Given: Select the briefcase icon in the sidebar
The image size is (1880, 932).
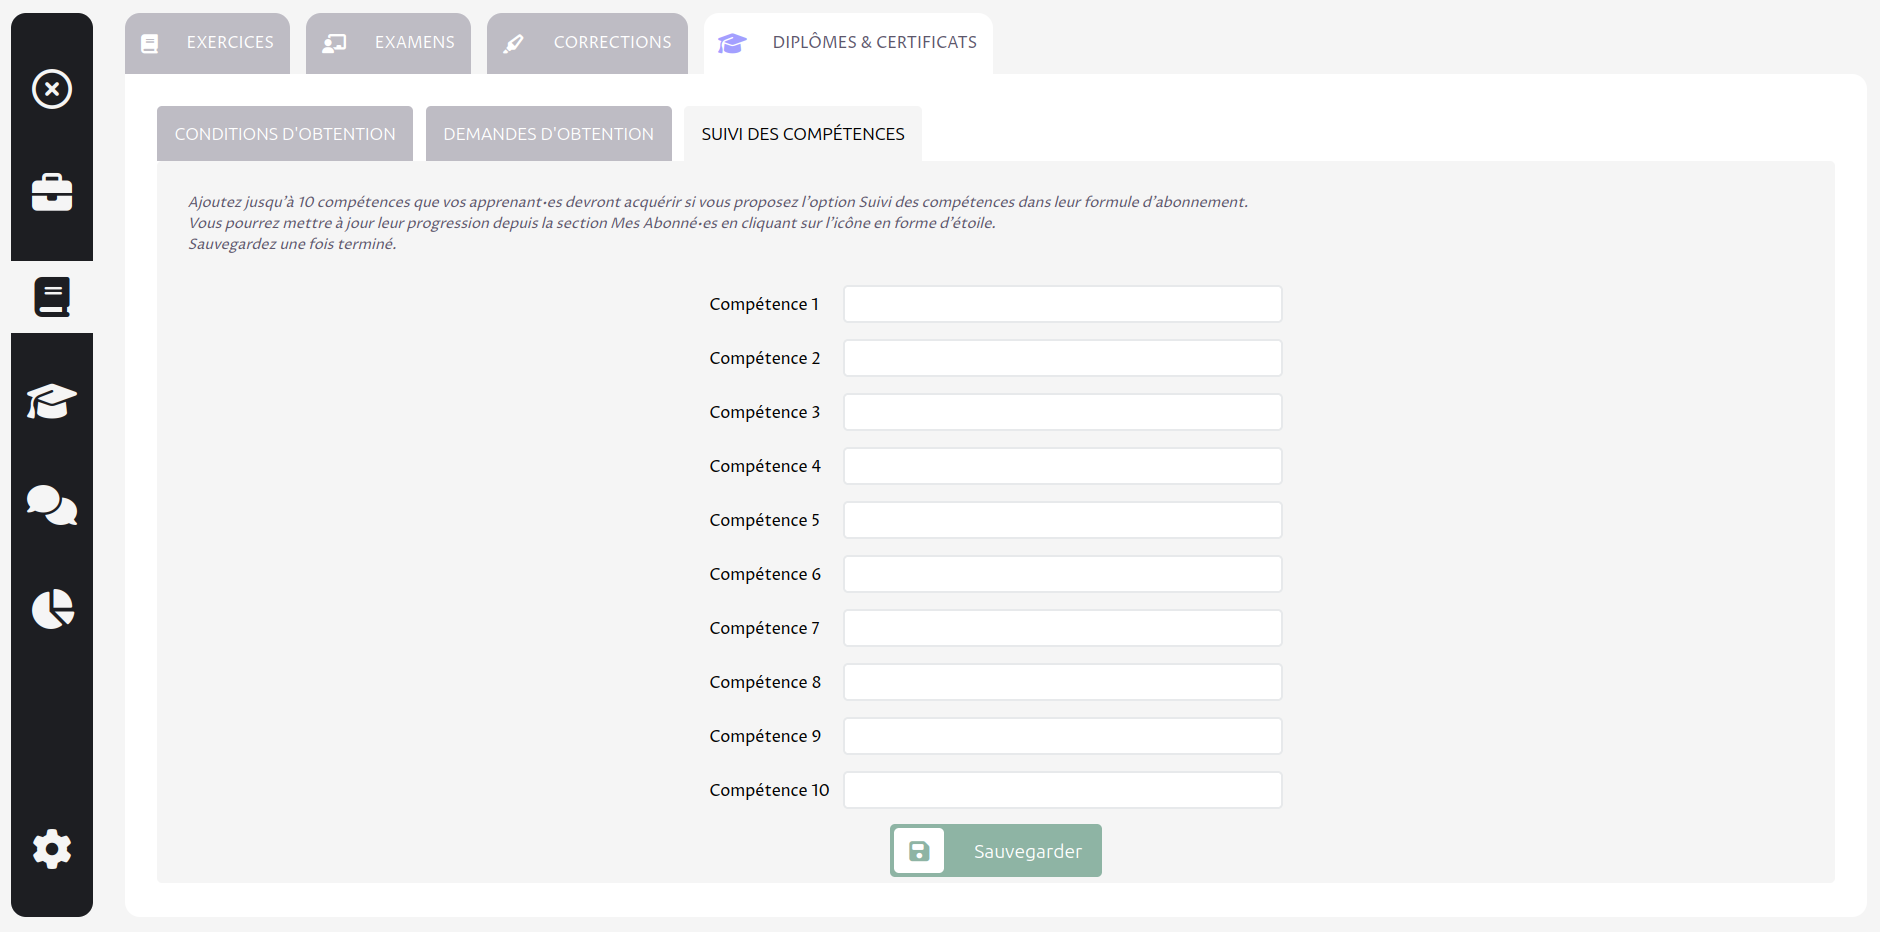Looking at the screenshot, I should pyautogui.click(x=52, y=191).
